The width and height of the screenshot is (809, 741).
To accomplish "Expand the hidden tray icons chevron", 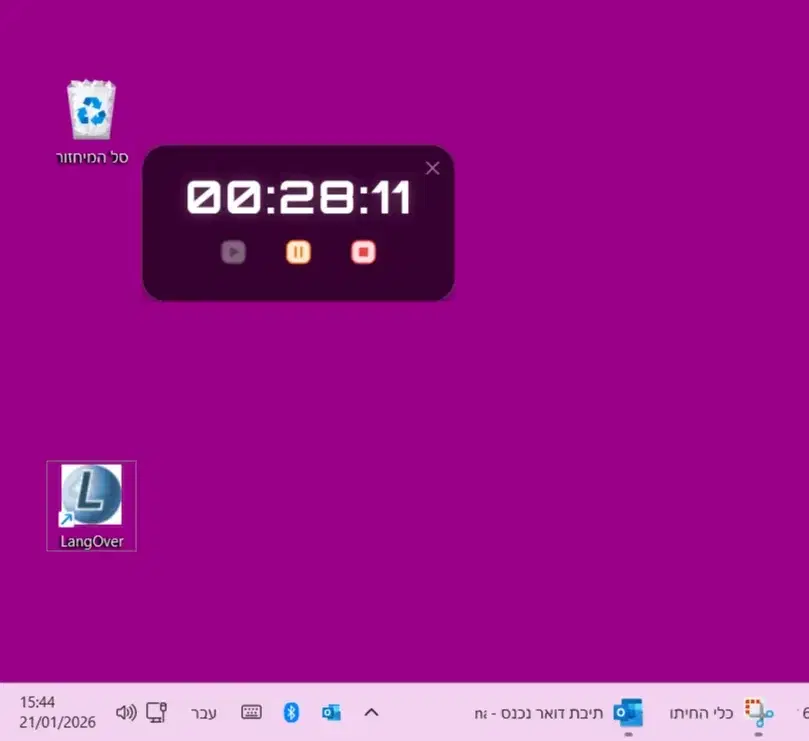I will tap(371, 712).
